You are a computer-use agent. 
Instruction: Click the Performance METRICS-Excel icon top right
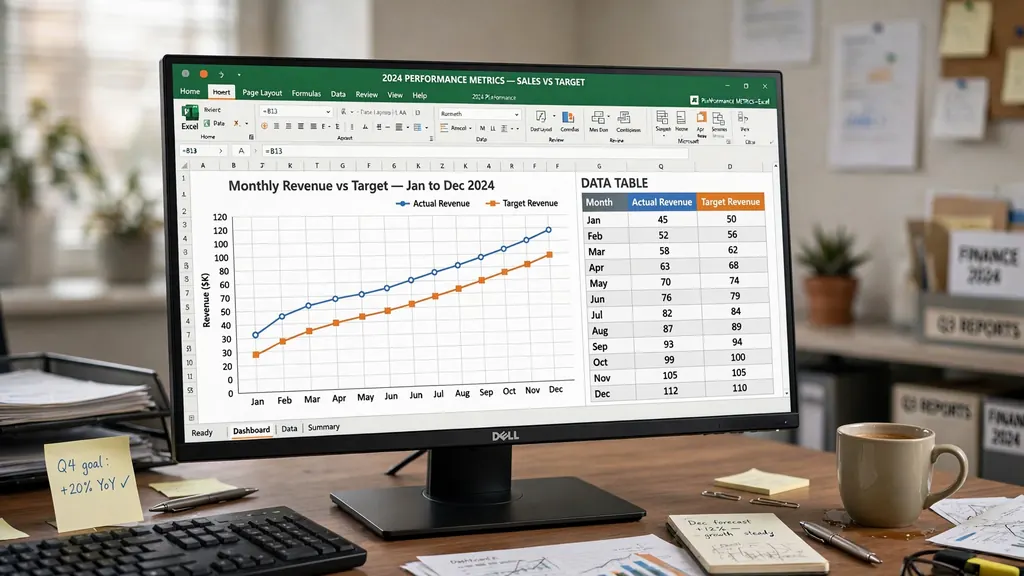click(x=694, y=101)
